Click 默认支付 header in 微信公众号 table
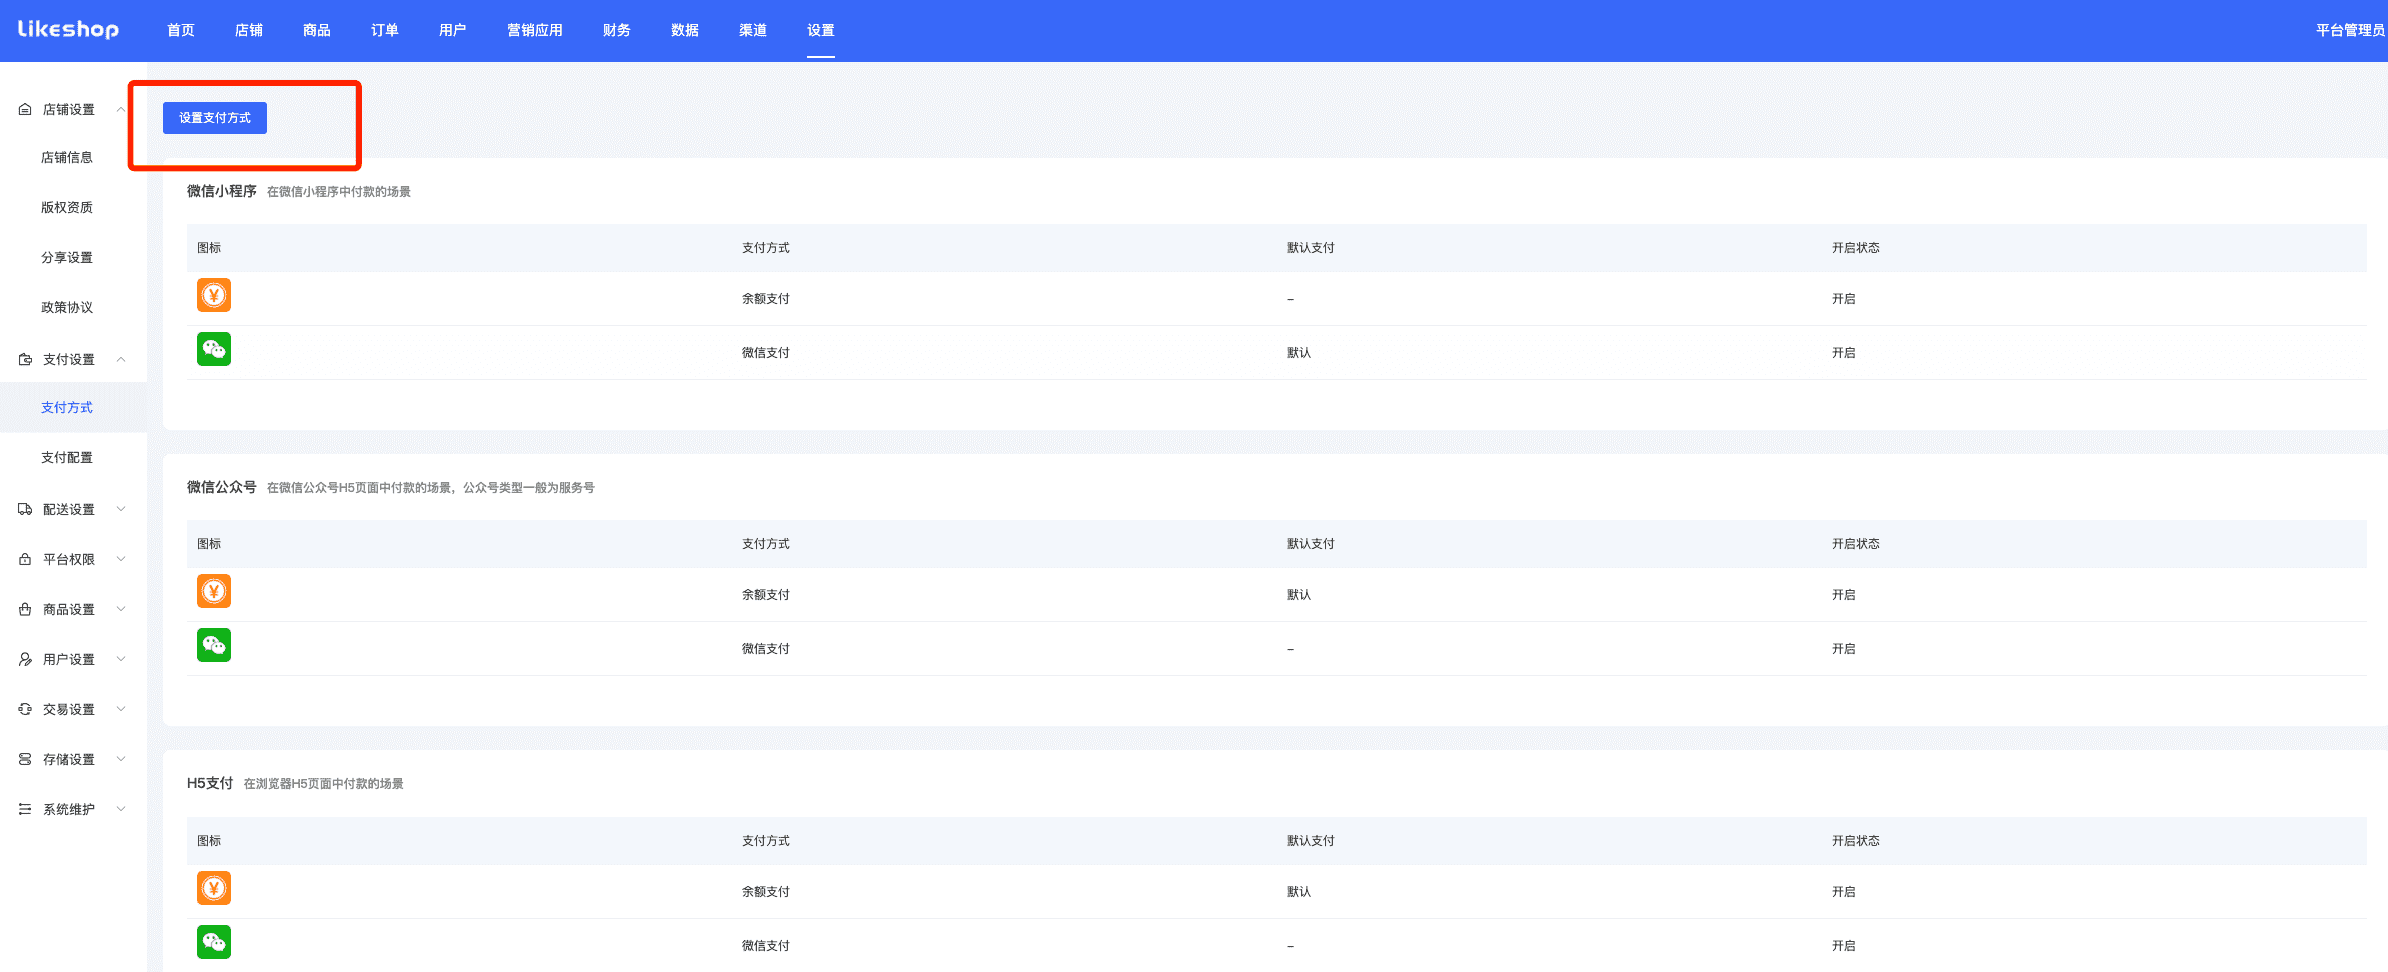 click(1311, 543)
